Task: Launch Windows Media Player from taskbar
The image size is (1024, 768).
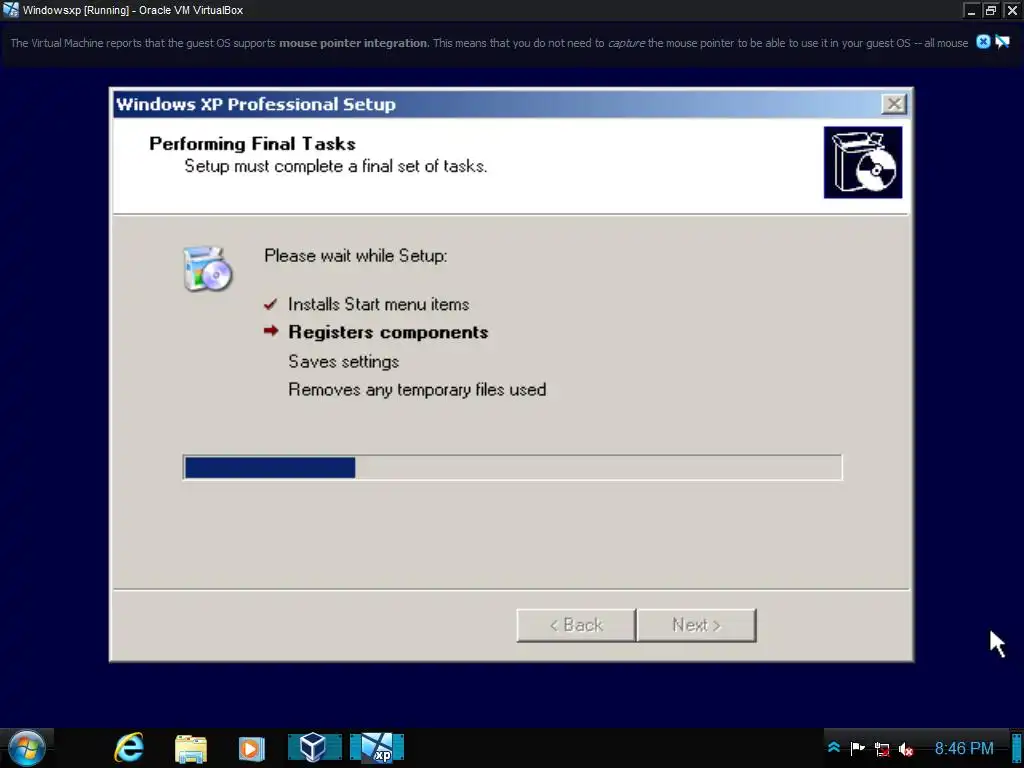Action: 251,748
